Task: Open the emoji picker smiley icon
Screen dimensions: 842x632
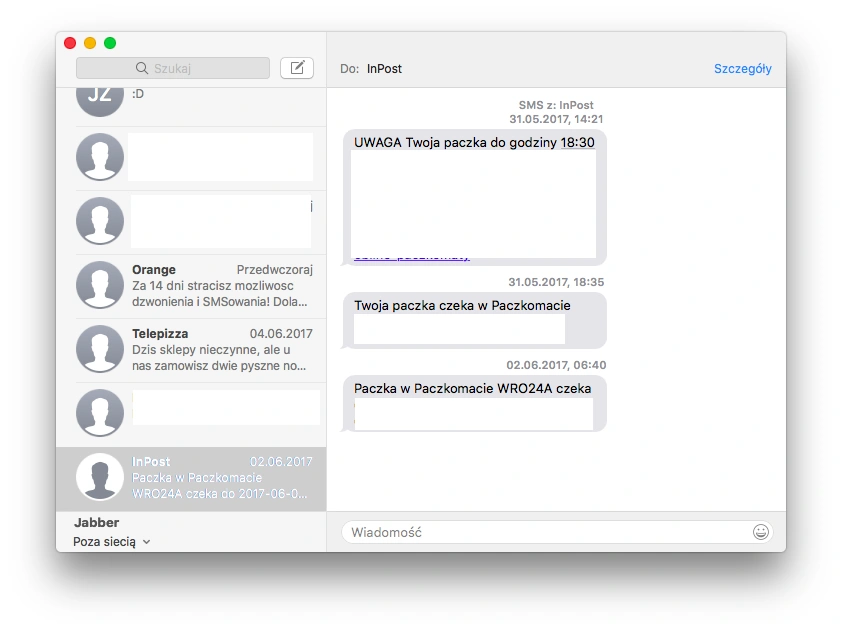Action: (x=760, y=532)
